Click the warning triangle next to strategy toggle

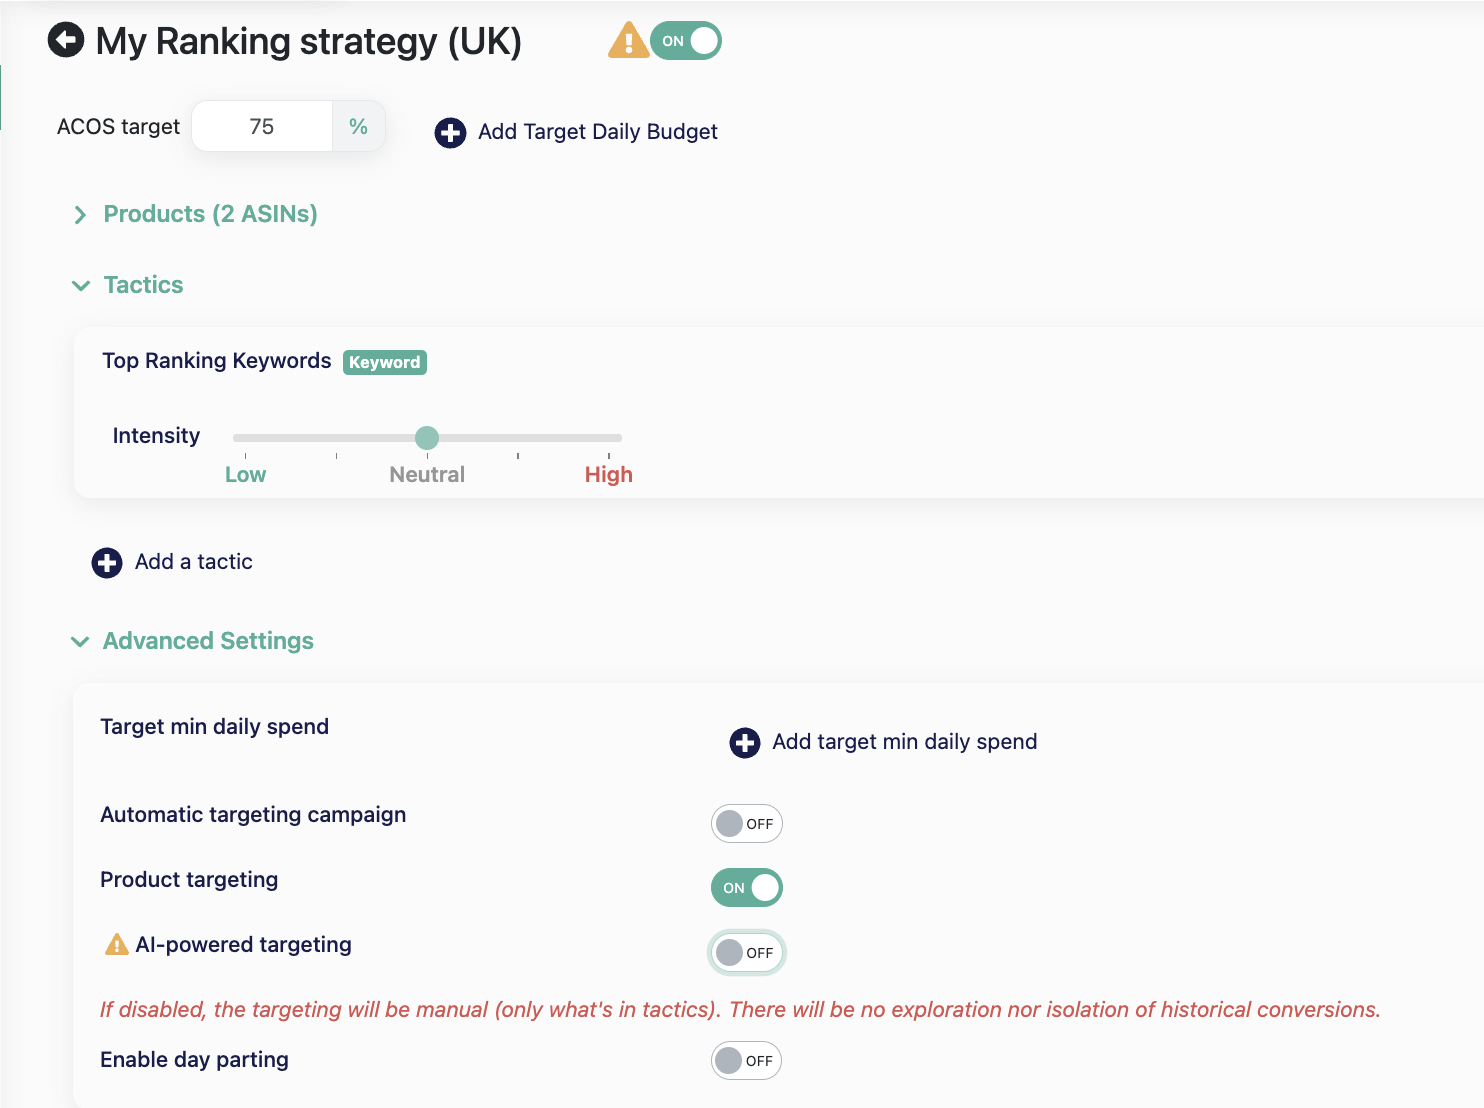[x=628, y=40]
